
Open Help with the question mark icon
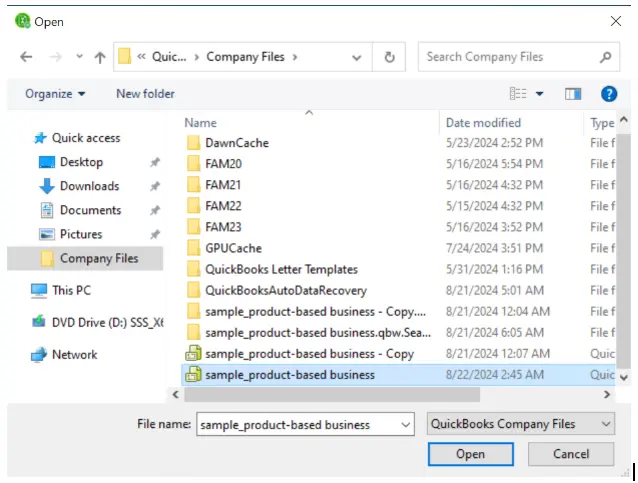[609, 94]
